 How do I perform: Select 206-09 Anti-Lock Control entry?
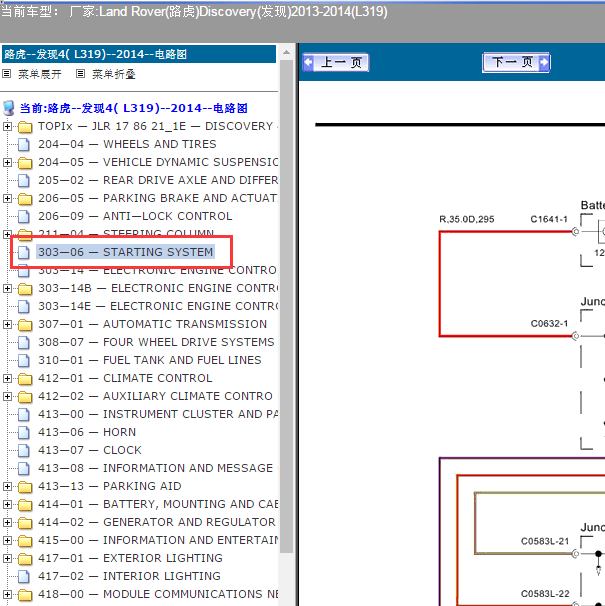coord(135,216)
